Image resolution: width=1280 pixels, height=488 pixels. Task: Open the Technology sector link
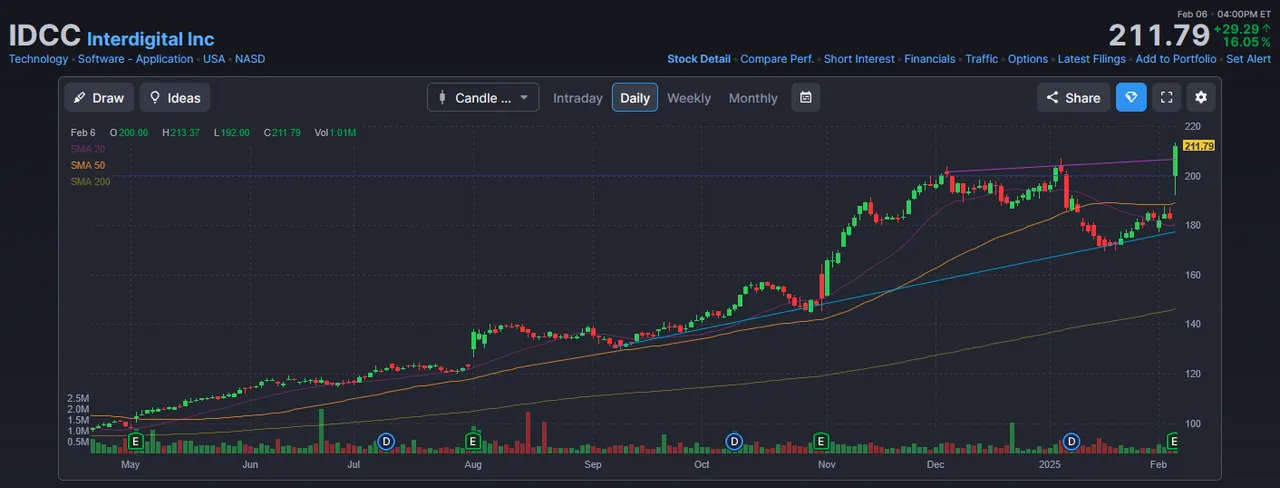click(39, 59)
